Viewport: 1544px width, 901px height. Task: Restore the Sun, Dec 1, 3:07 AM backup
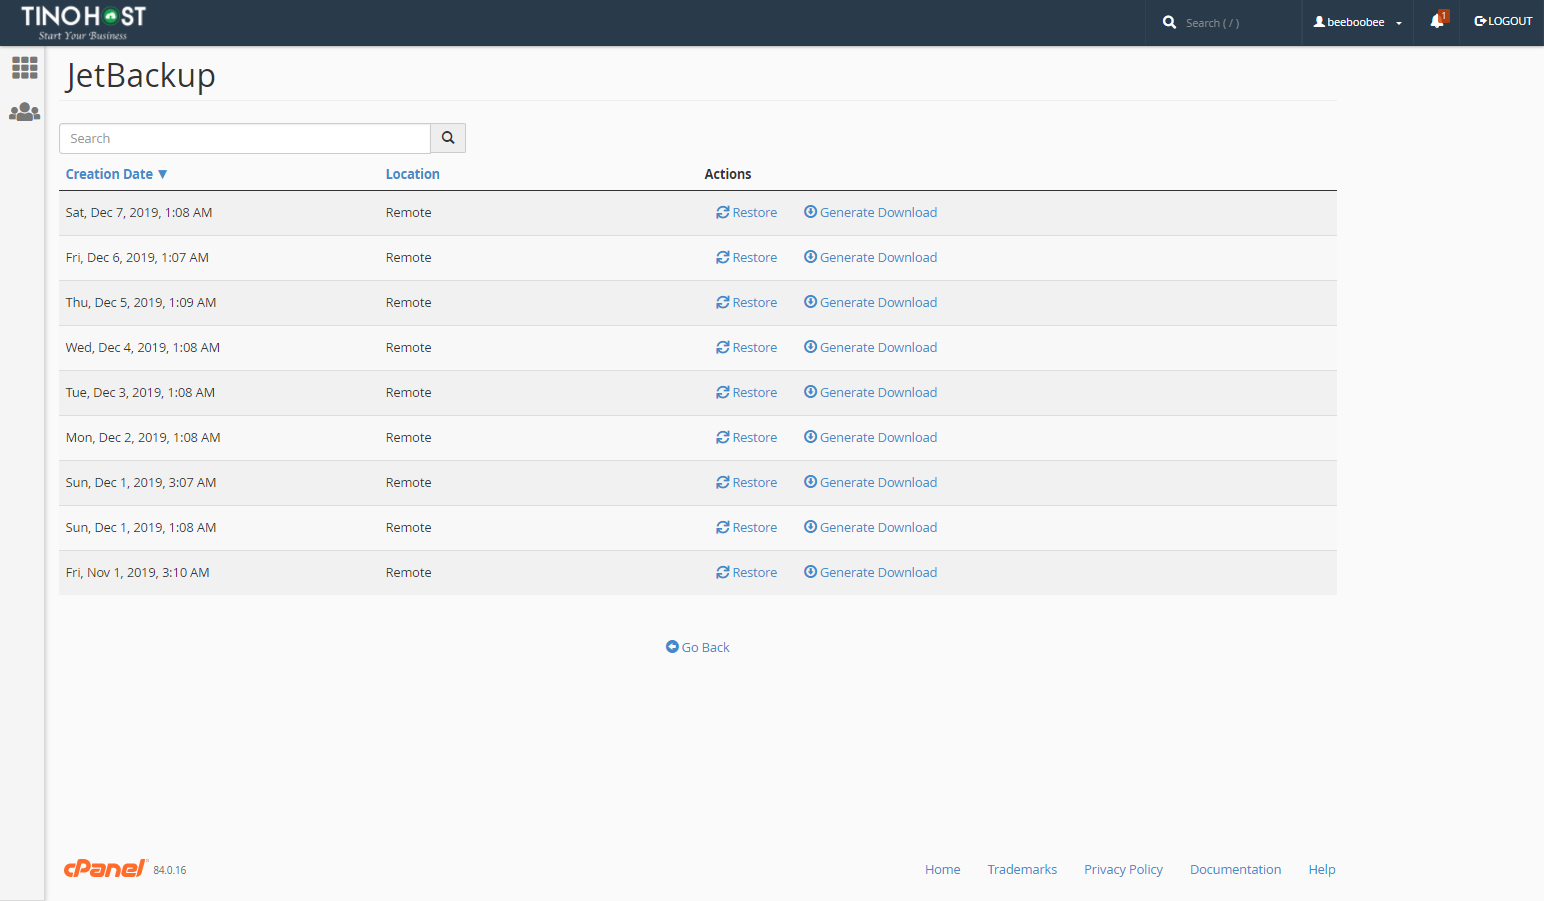746,482
